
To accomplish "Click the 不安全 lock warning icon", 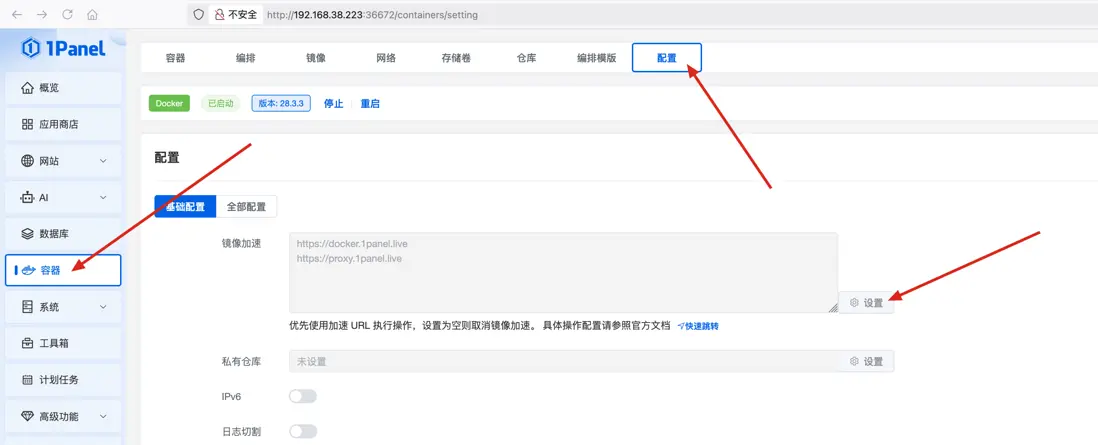I will point(220,14).
